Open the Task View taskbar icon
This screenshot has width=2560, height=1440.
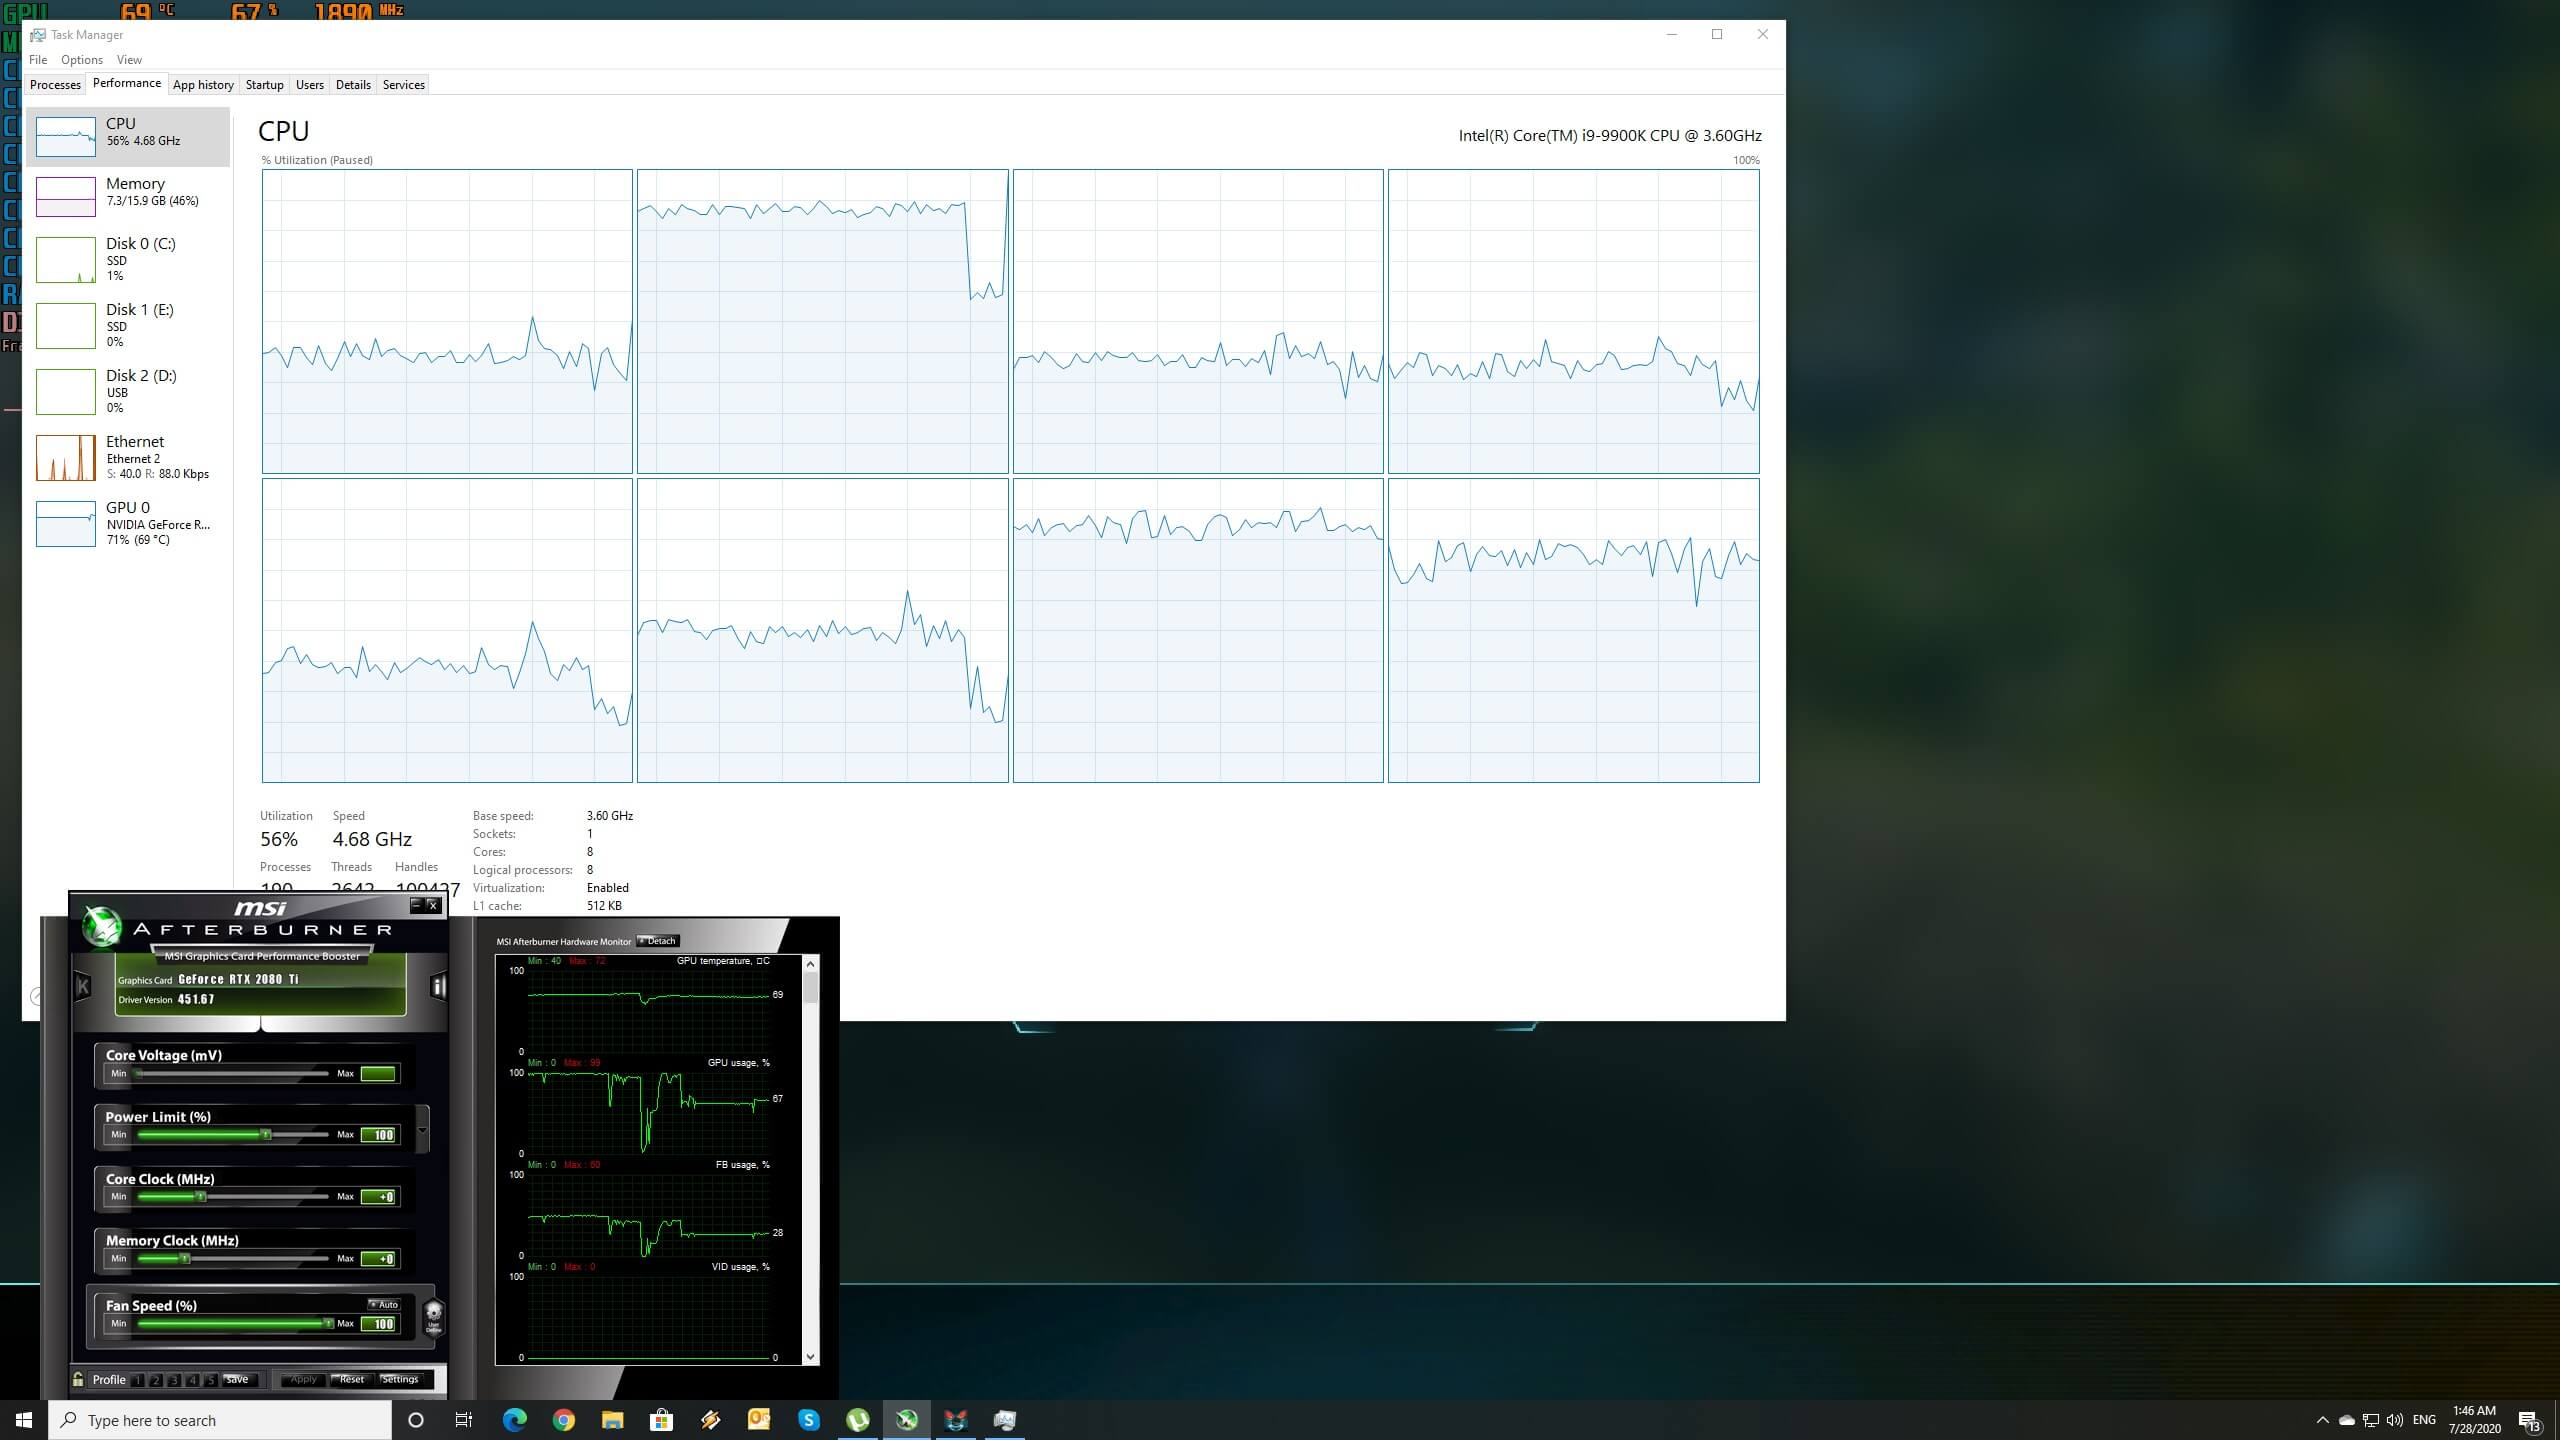[464, 1420]
